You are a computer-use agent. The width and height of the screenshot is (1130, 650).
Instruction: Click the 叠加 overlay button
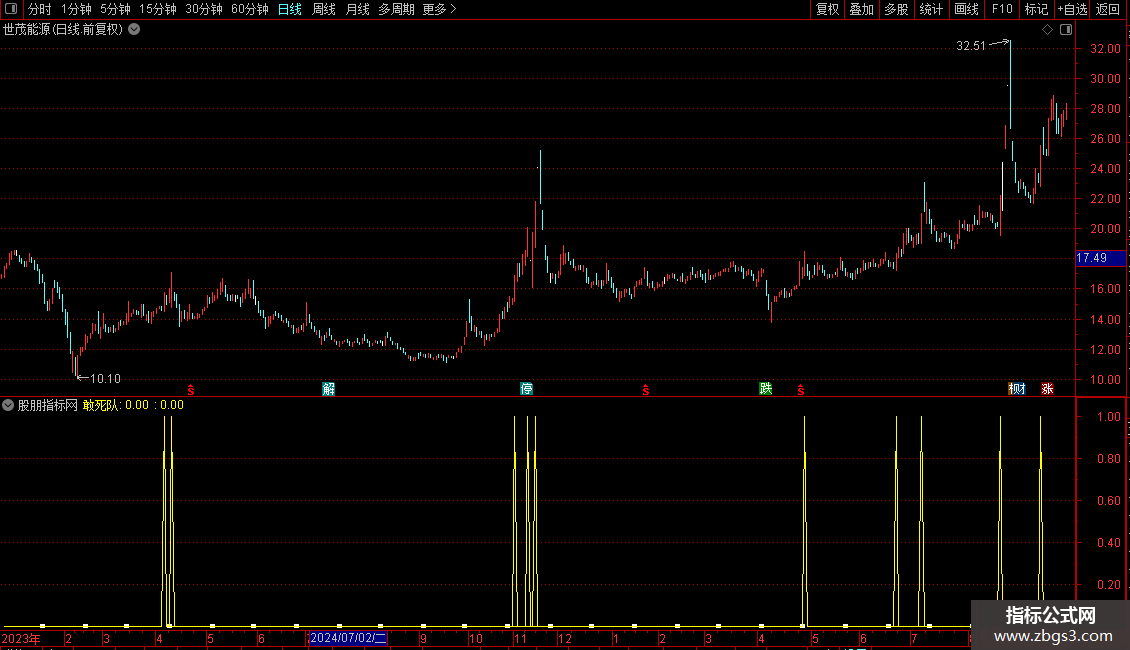pos(861,9)
